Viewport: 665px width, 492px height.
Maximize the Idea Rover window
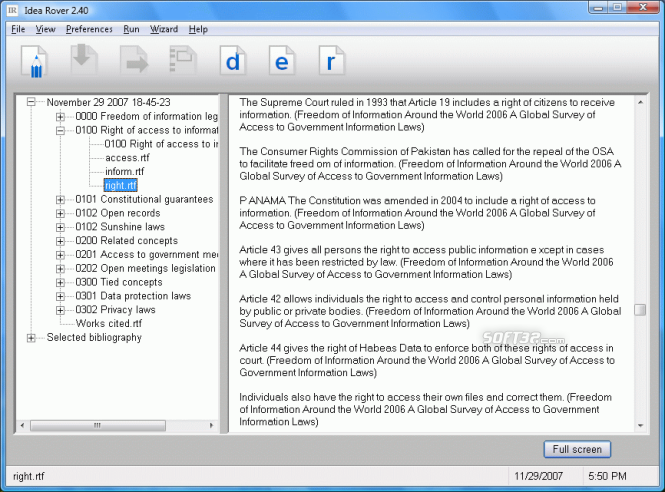click(x=618, y=8)
